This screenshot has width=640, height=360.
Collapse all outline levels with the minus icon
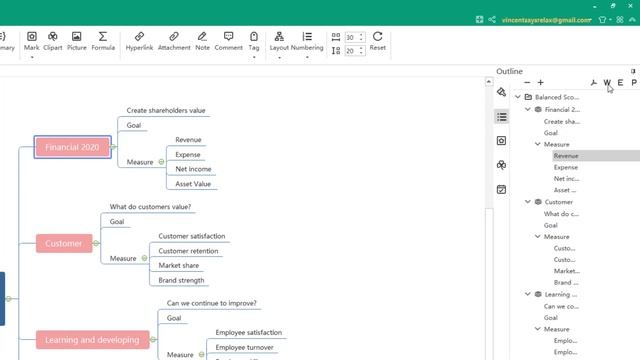coord(527,82)
